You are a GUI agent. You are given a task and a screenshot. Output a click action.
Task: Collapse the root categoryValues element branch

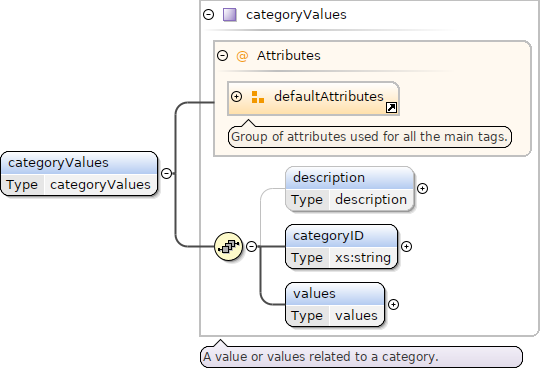[167, 173]
